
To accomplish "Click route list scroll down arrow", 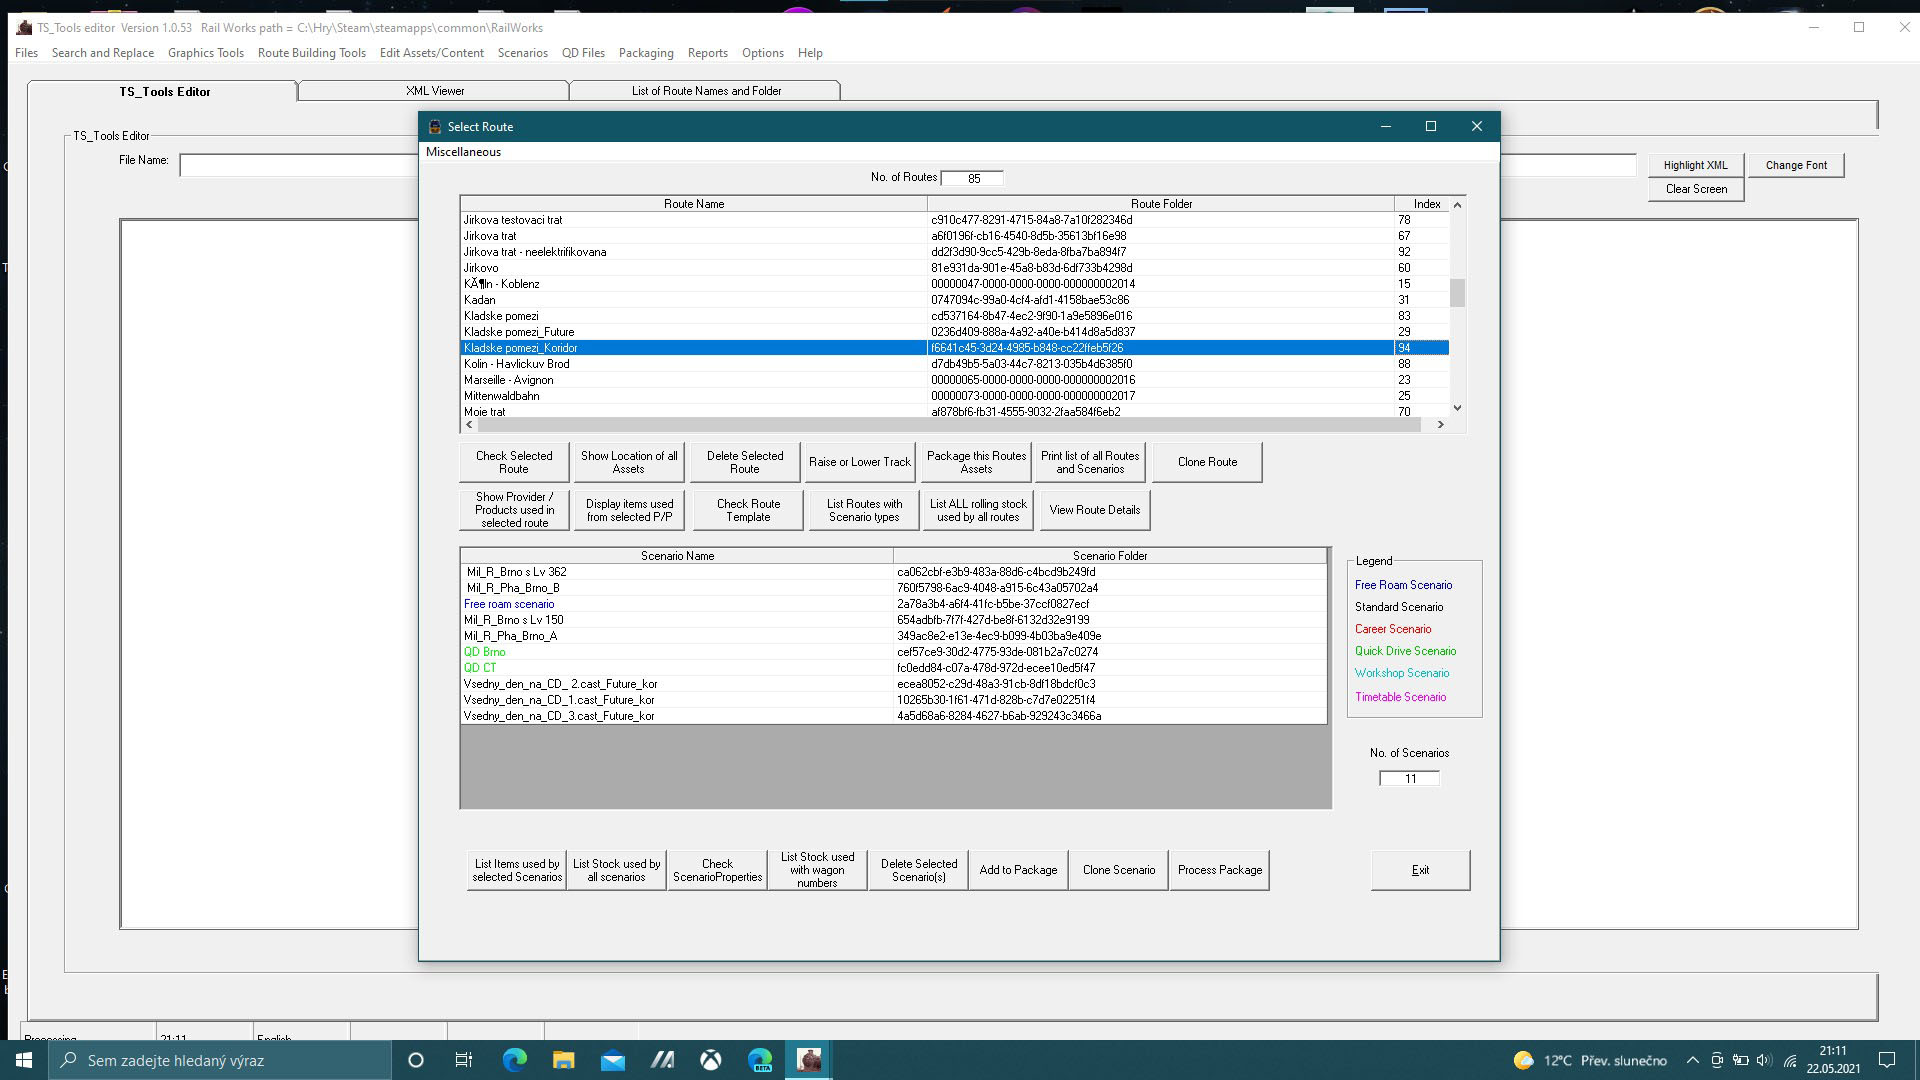I will pos(1457,408).
